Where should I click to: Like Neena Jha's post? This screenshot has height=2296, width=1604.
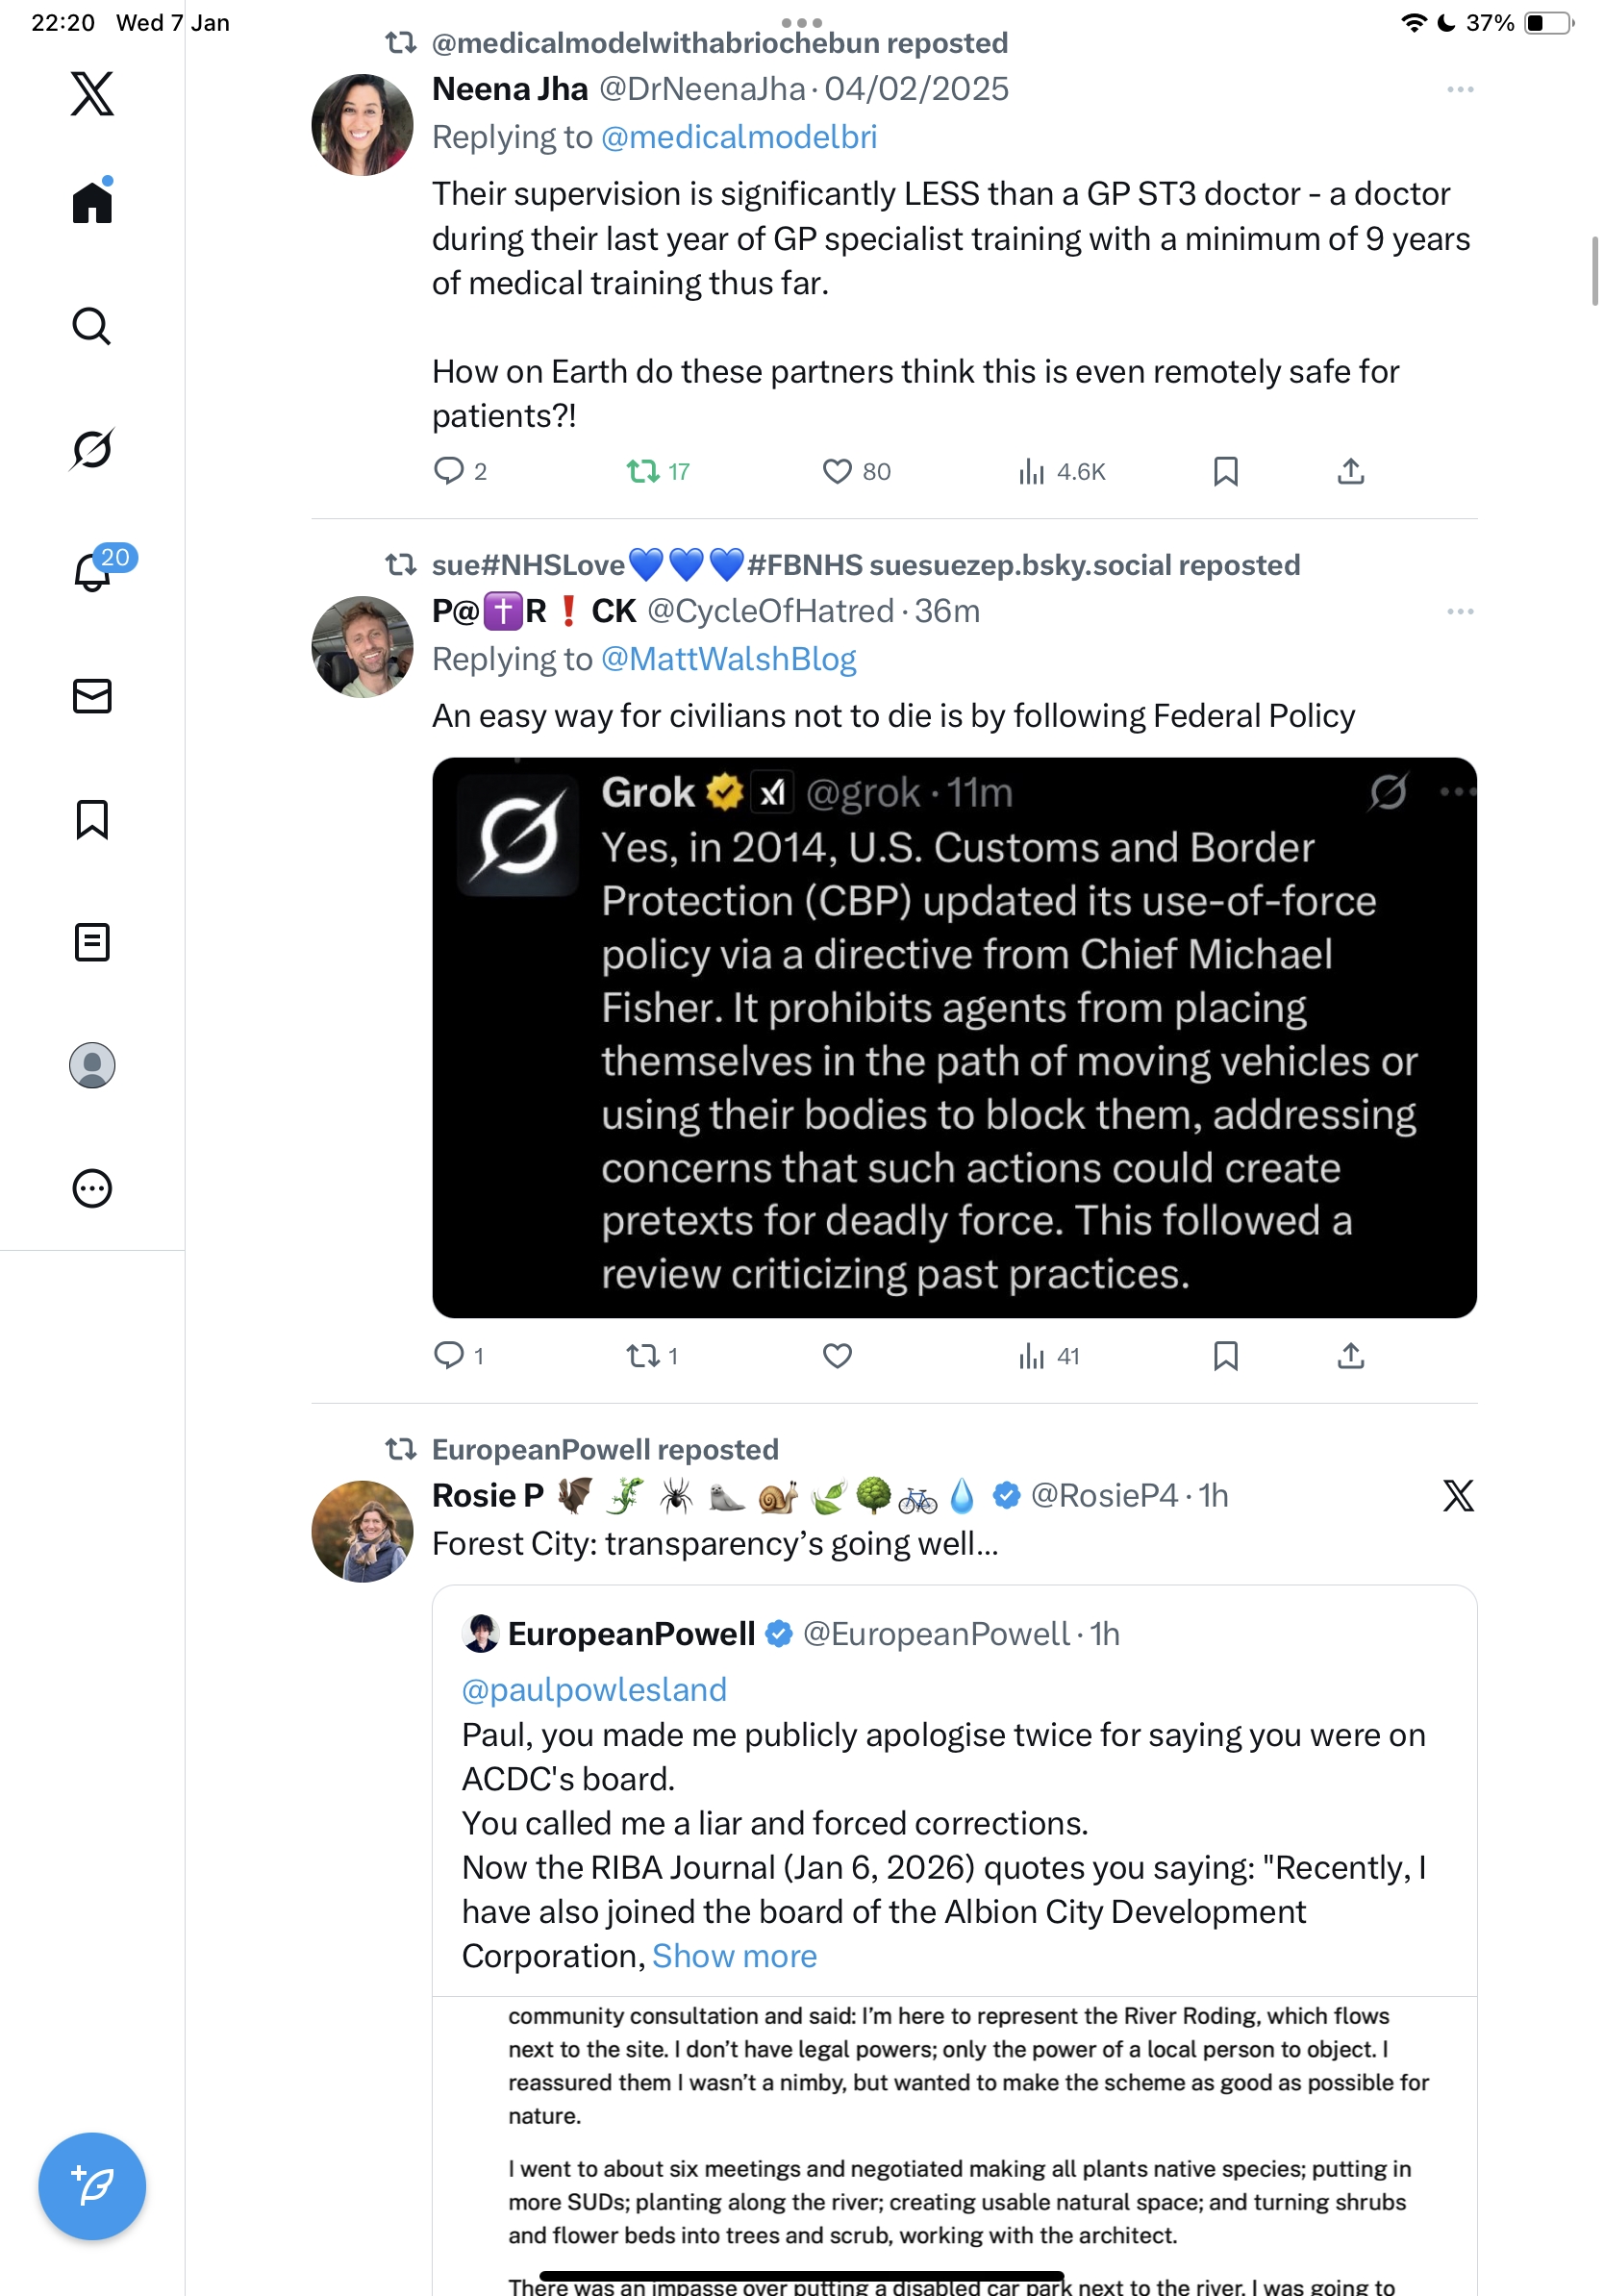point(837,471)
